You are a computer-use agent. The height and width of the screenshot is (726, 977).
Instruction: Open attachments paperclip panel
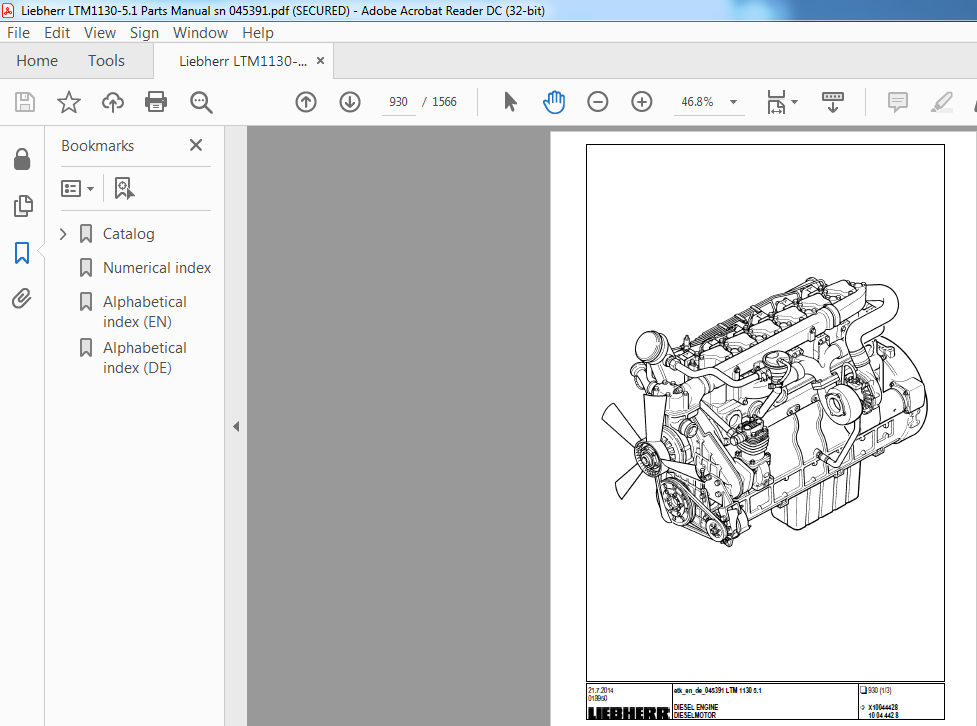point(22,299)
